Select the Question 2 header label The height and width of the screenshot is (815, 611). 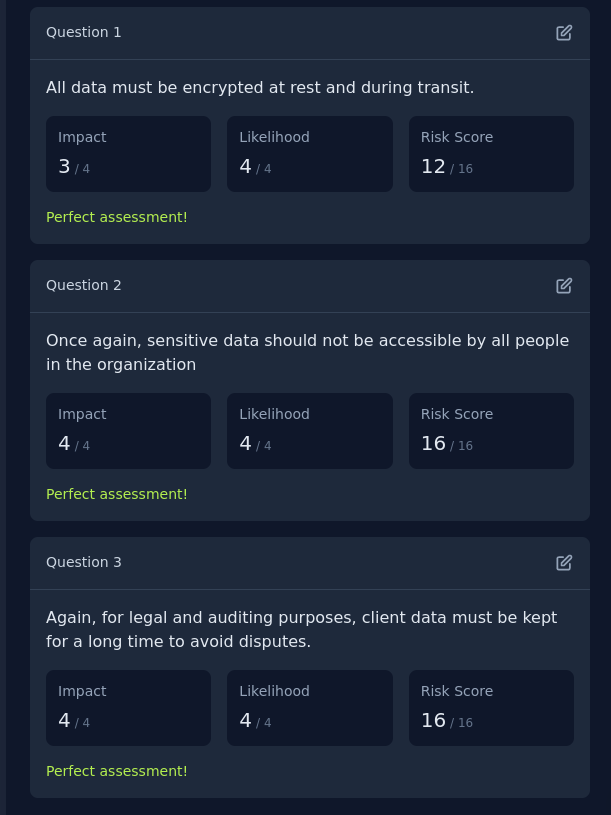pos(84,285)
